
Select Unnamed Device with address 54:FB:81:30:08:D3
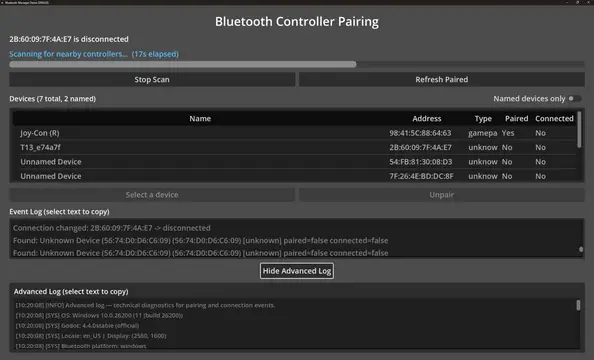tap(294, 162)
